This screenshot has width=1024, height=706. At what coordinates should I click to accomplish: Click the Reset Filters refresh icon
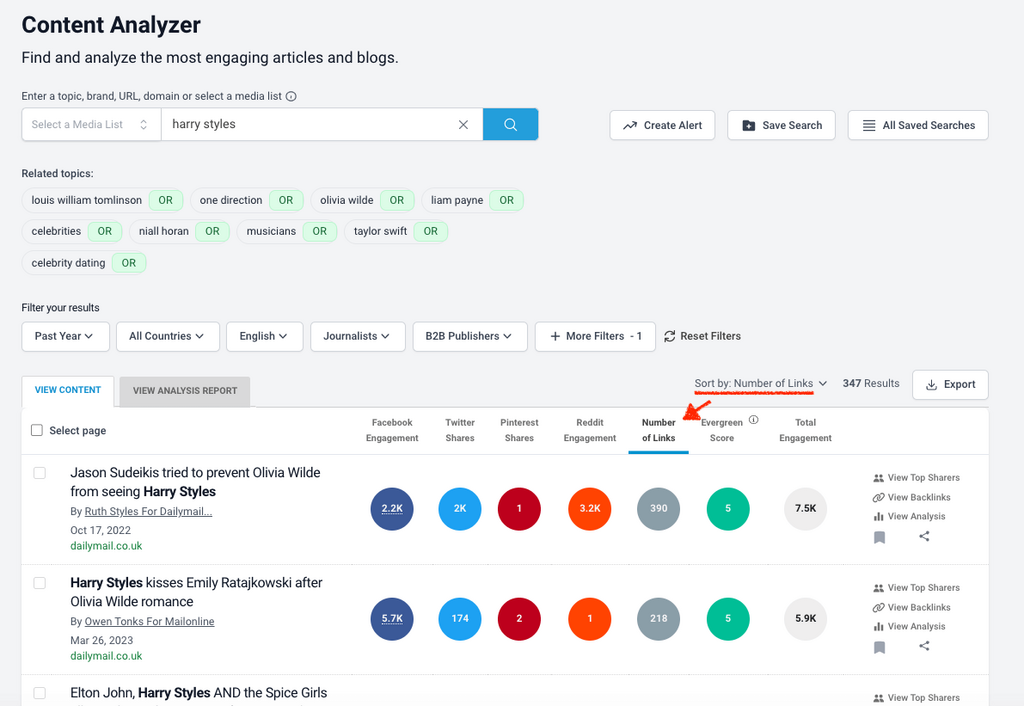670,336
